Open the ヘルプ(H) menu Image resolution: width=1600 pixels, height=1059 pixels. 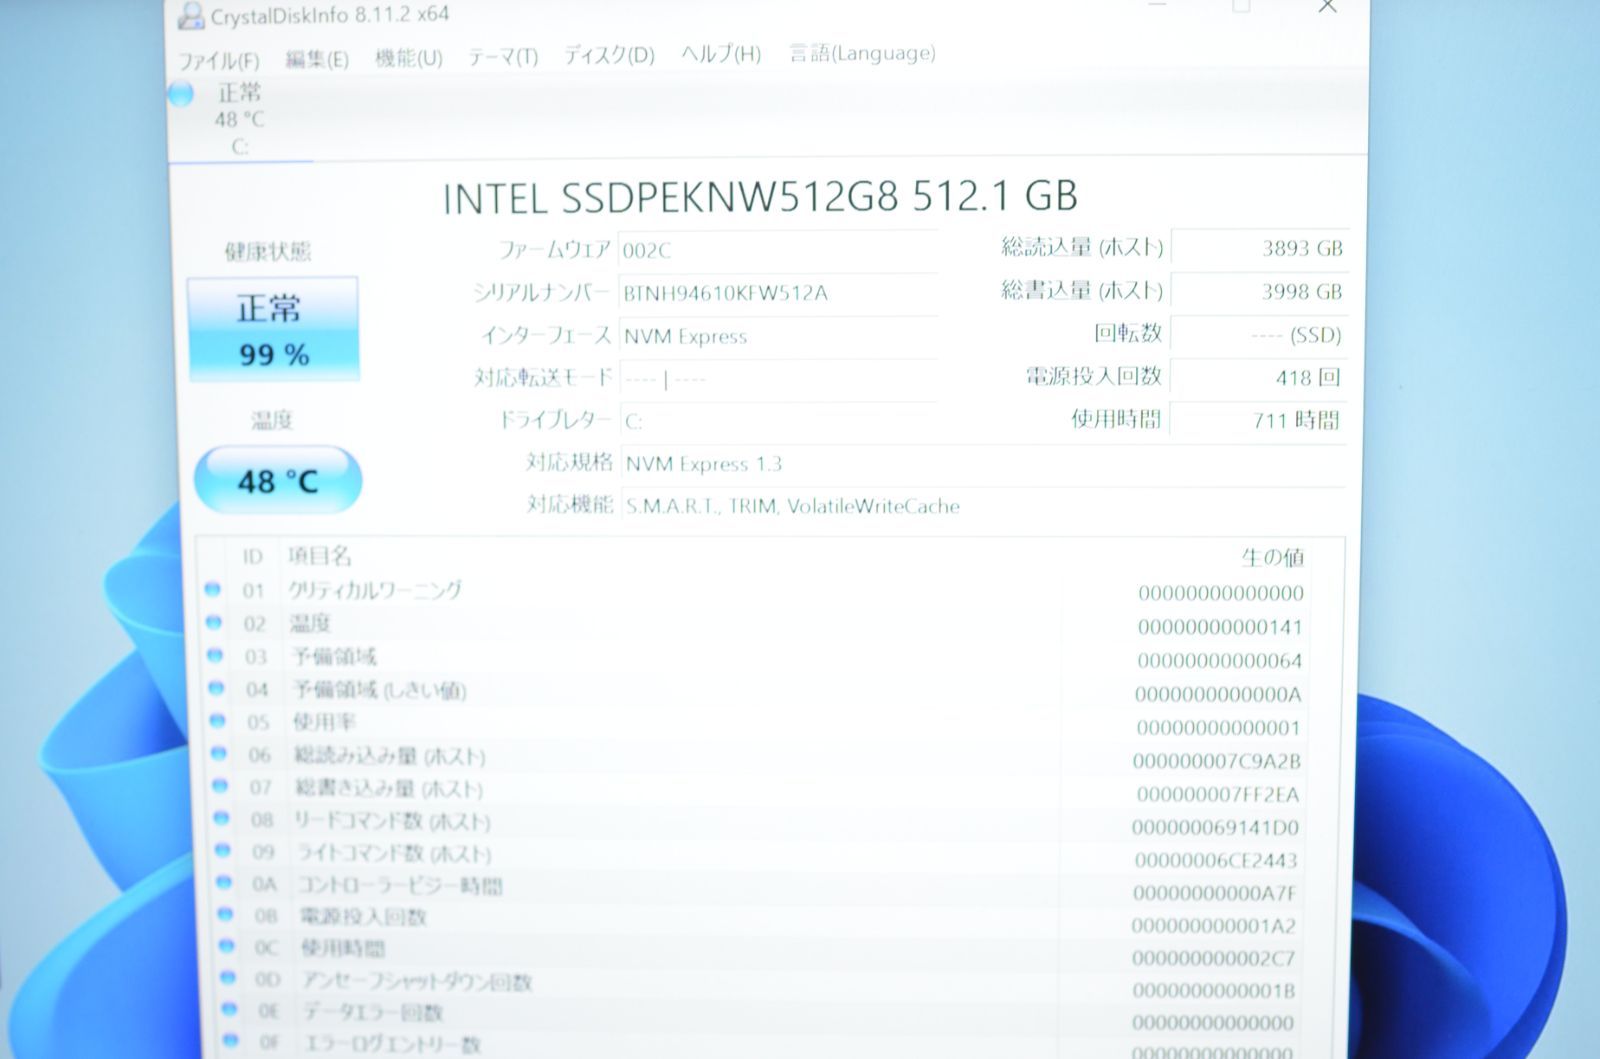click(721, 54)
